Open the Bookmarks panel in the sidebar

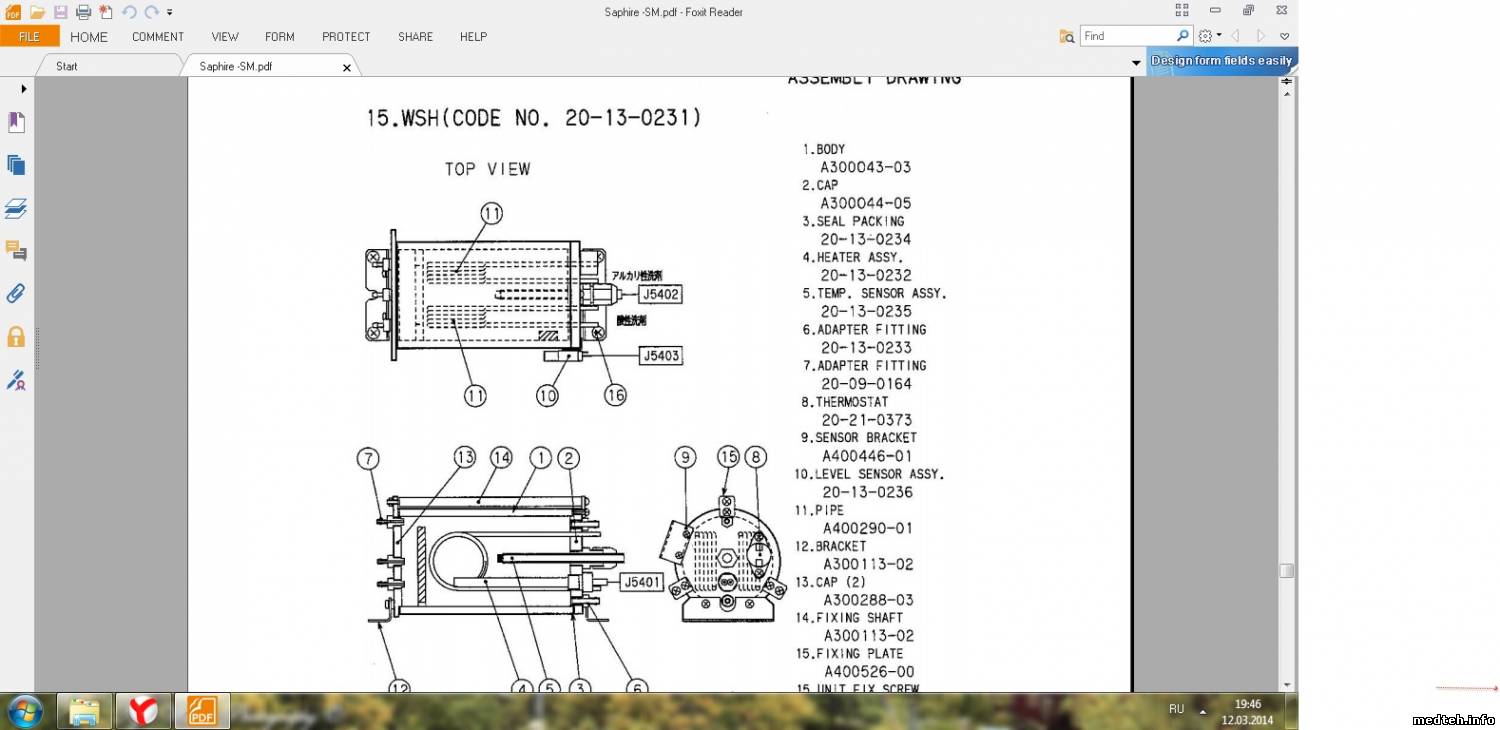click(16, 122)
